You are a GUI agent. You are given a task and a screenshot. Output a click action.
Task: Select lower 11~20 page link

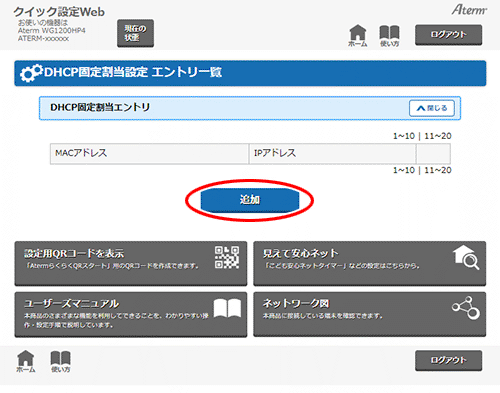click(x=438, y=170)
